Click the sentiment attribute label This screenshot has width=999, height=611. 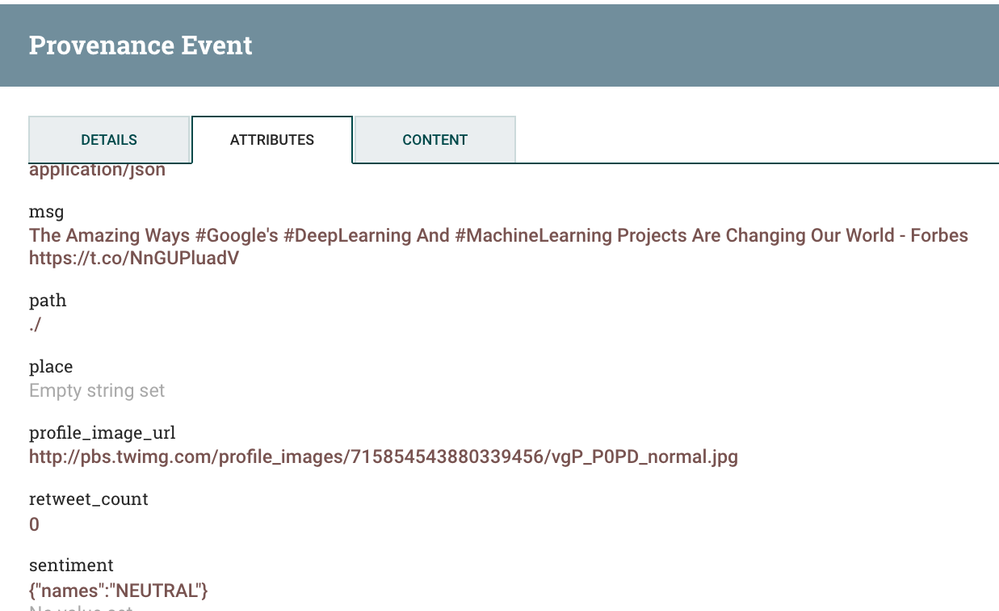71,566
